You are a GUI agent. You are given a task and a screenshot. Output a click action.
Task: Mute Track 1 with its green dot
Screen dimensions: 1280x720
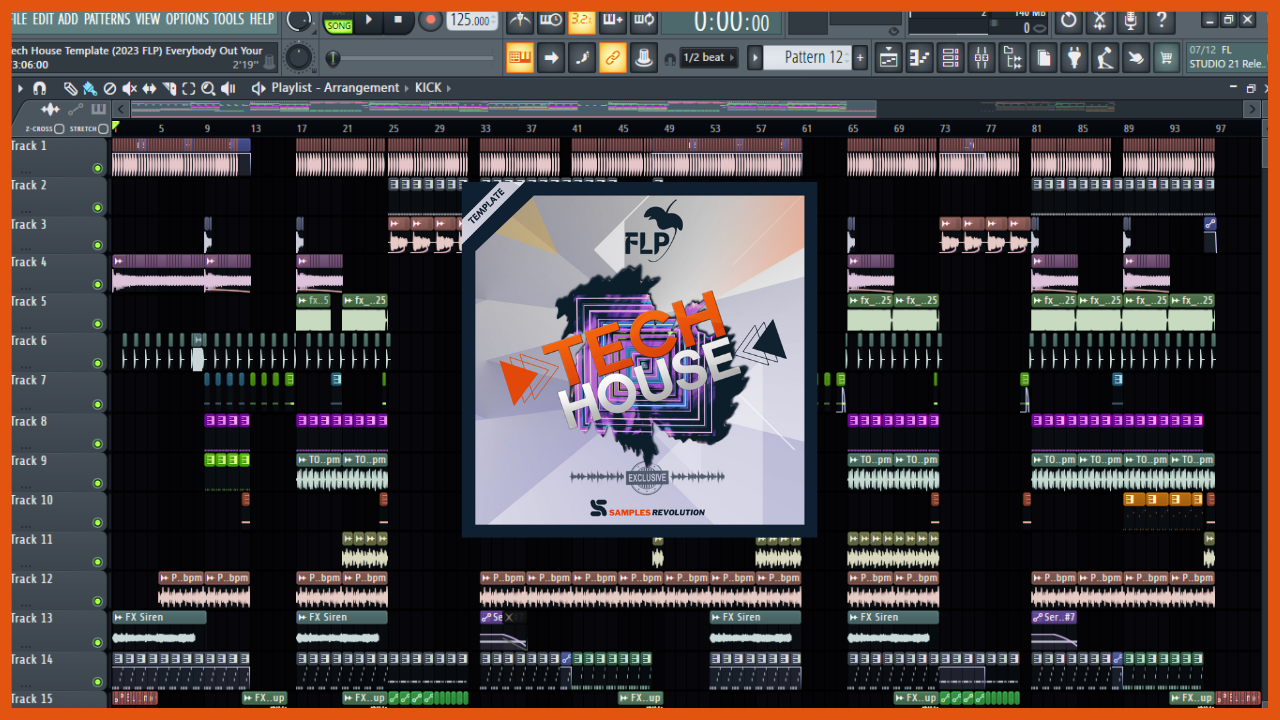98,168
